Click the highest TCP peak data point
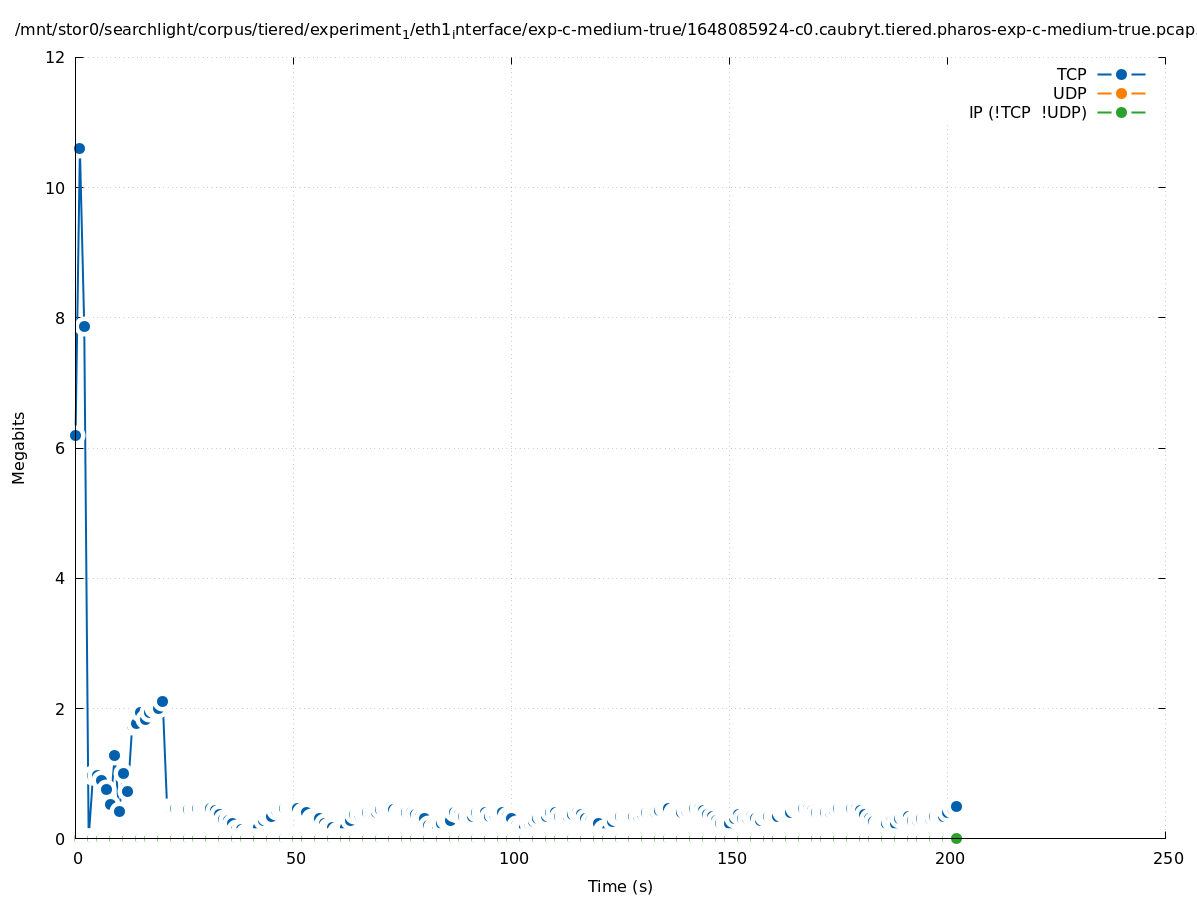The width and height of the screenshot is (1197, 900). [79, 148]
